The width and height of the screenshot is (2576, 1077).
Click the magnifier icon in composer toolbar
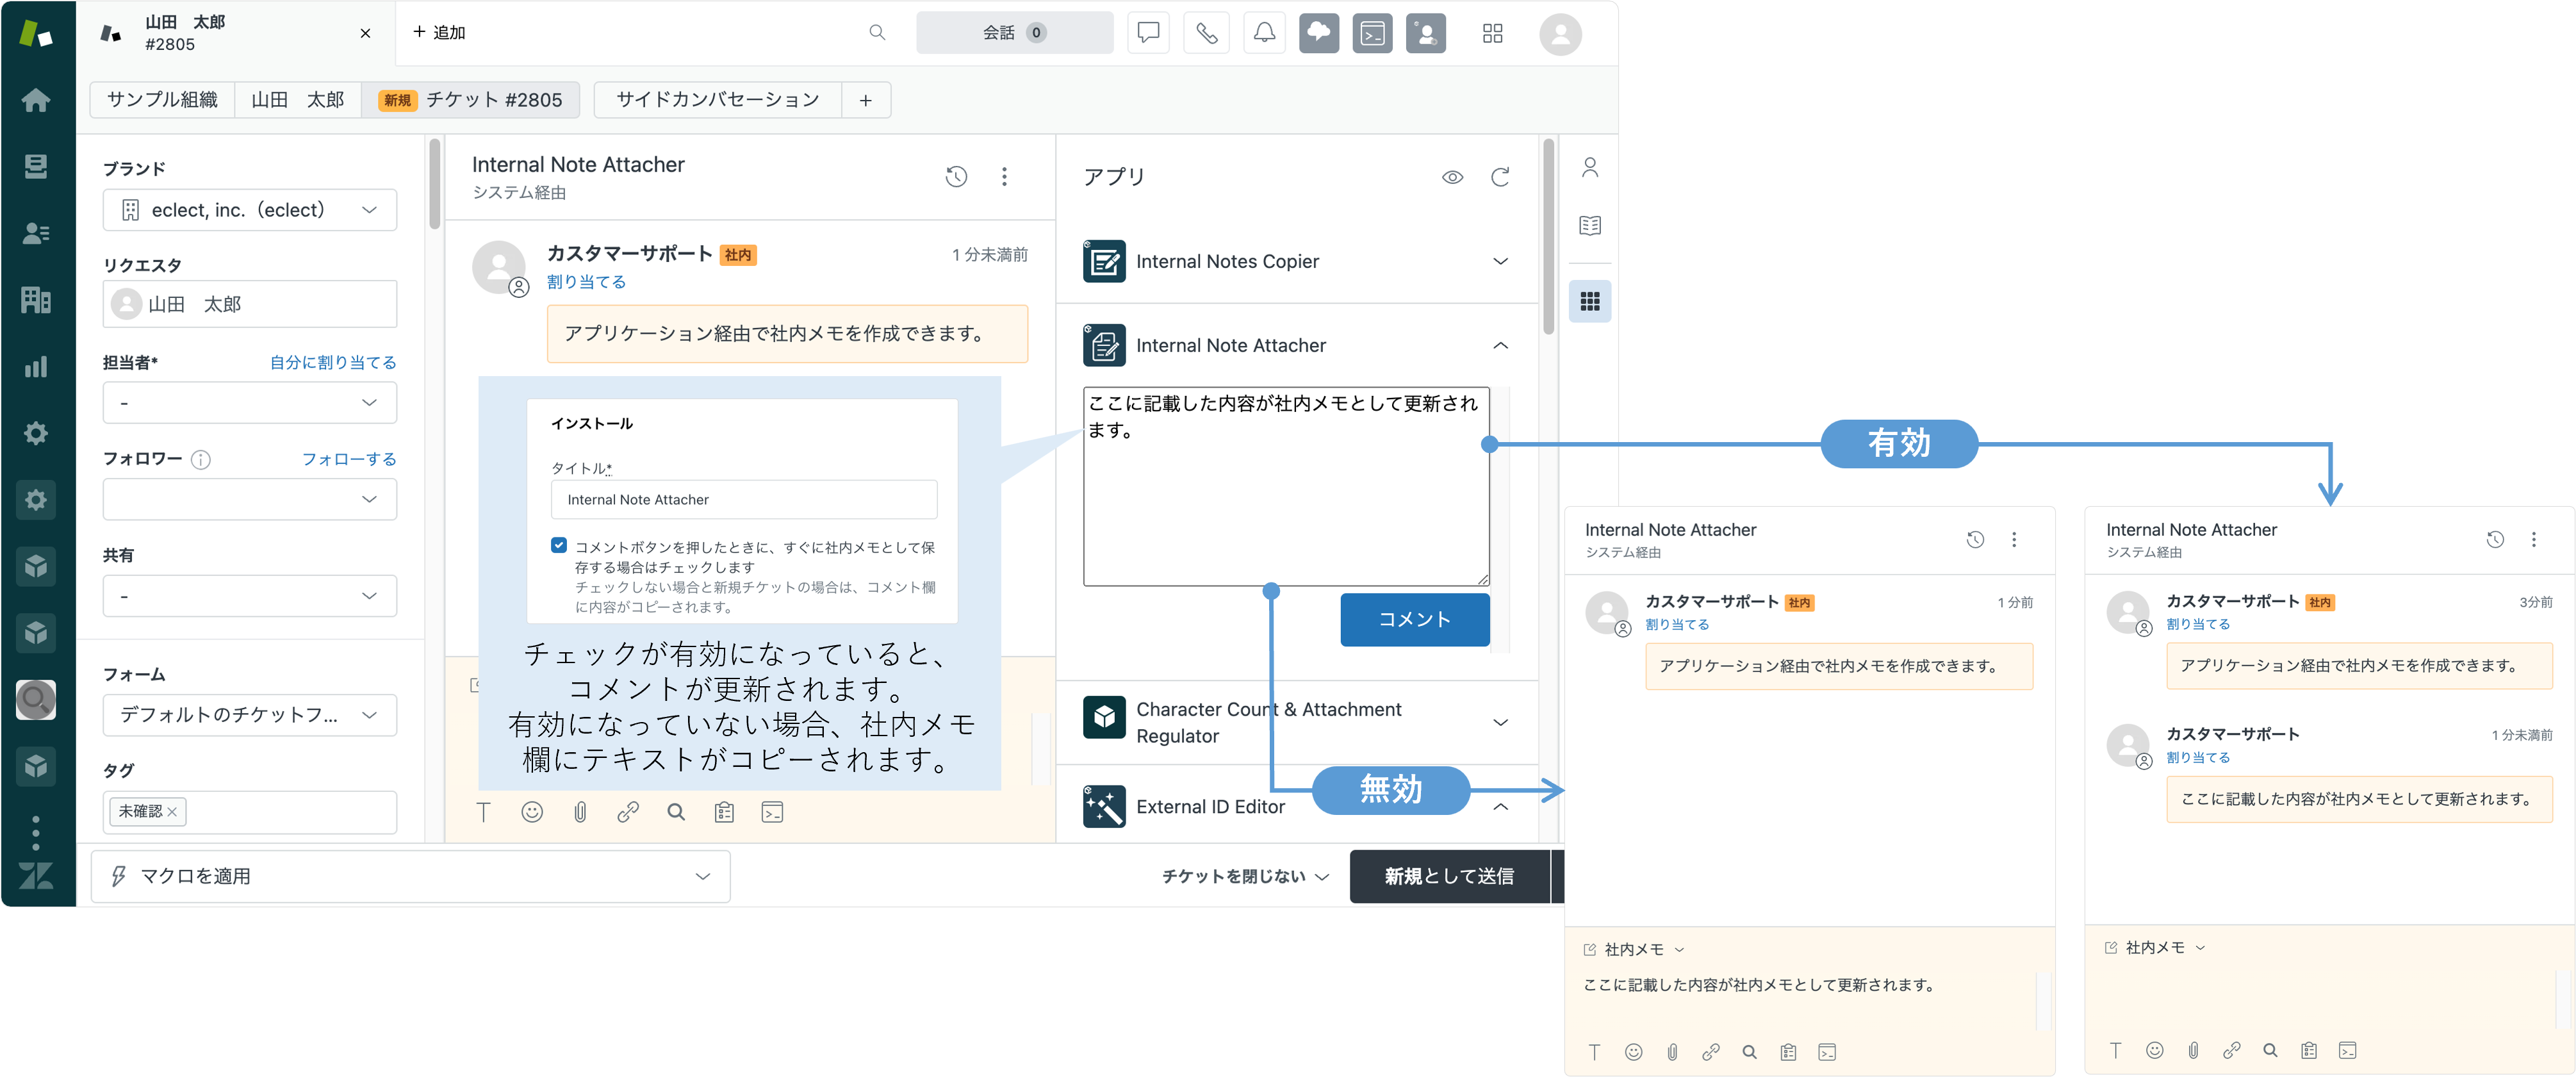(x=676, y=812)
